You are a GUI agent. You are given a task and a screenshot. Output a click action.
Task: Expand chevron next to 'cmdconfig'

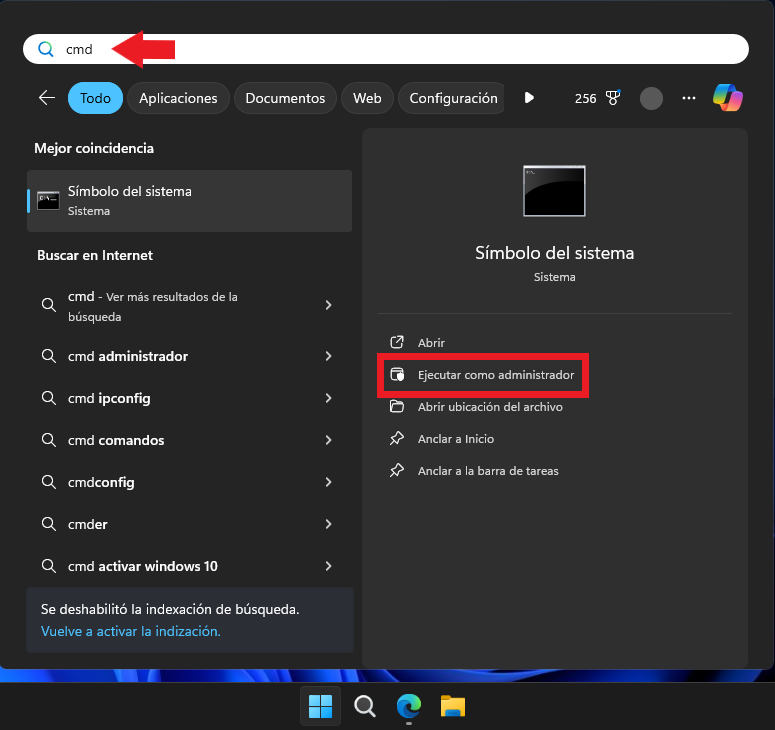[328, 482]
